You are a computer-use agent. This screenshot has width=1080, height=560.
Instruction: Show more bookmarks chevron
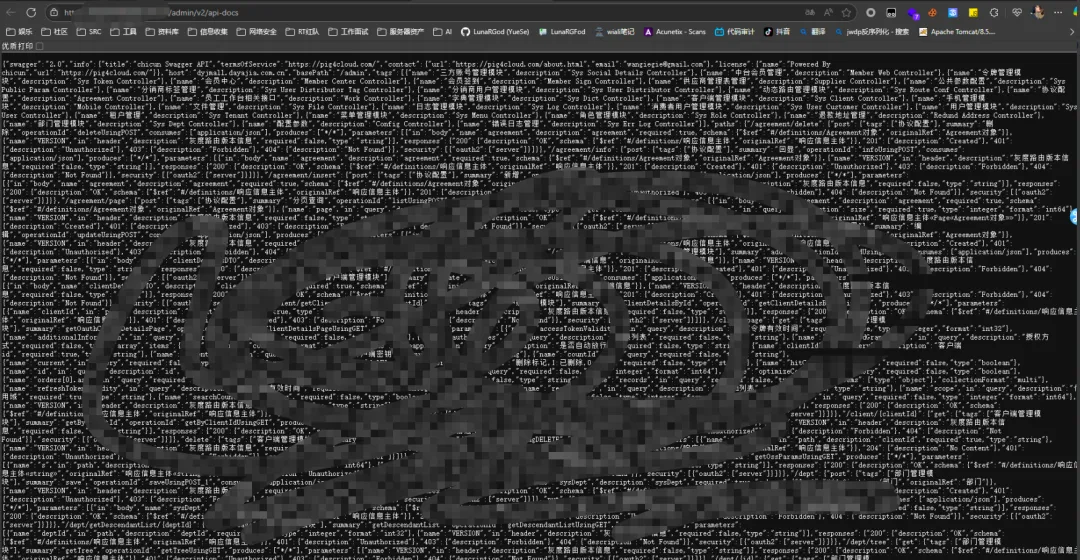click(x=1072, y=32)
